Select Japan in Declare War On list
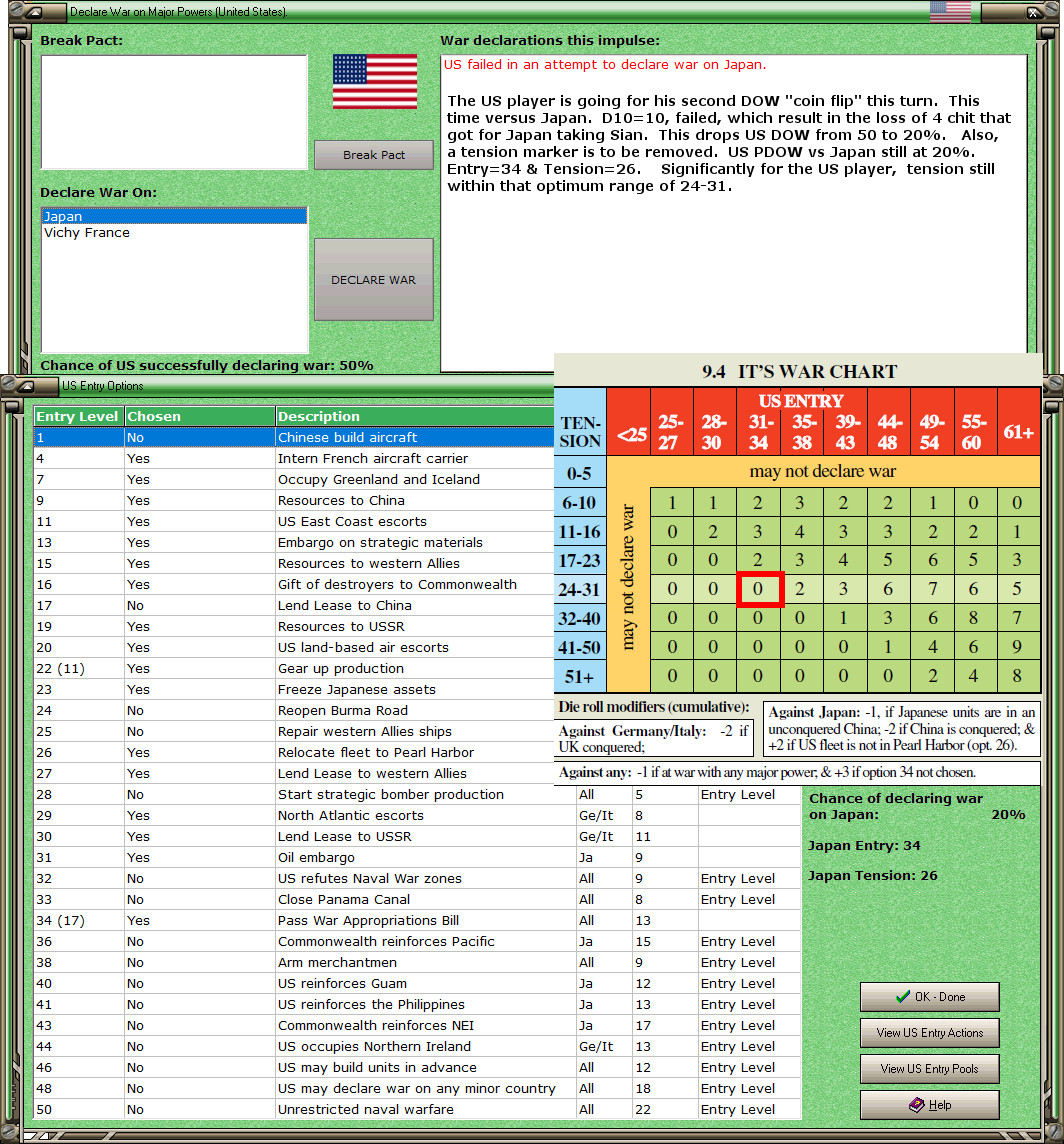The width and height of the screenshot is (1064, 1144). pos(174,216)
